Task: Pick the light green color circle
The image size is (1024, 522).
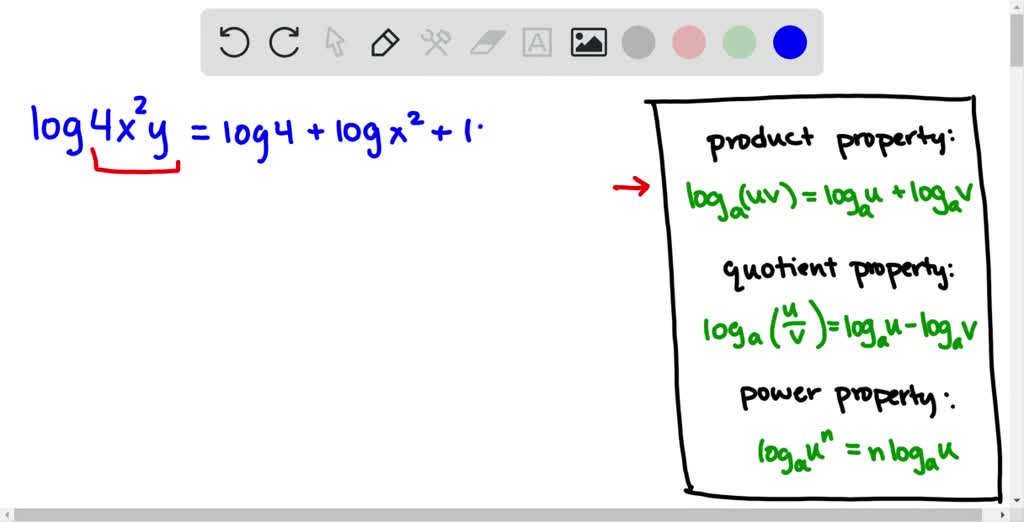Action: (739, 42)
